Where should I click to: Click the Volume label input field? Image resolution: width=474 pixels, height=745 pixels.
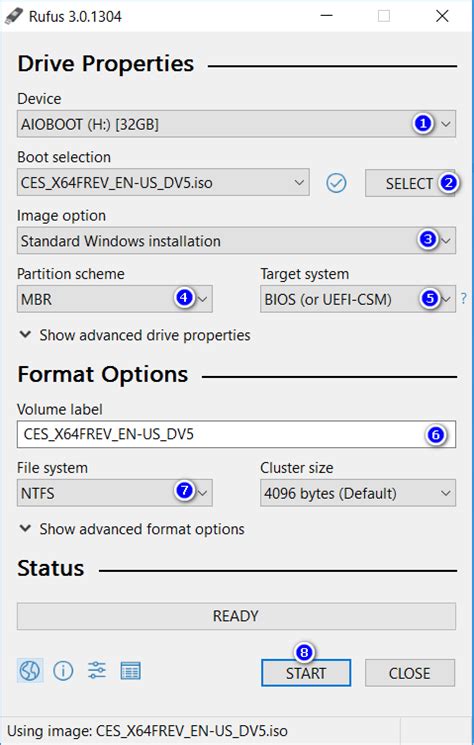coord(236,434)
